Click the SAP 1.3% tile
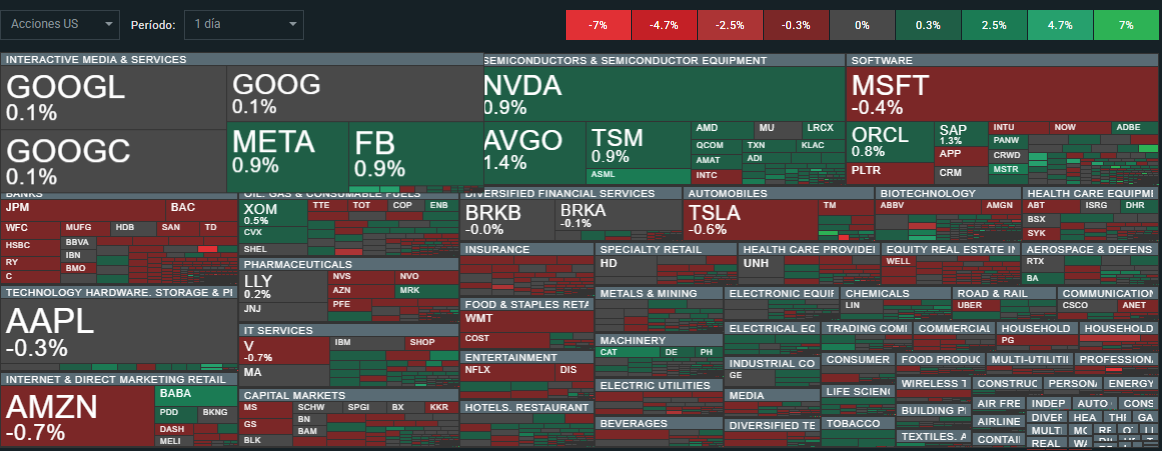This screenshot has width=1162, height=451. (x=961, y=134)
